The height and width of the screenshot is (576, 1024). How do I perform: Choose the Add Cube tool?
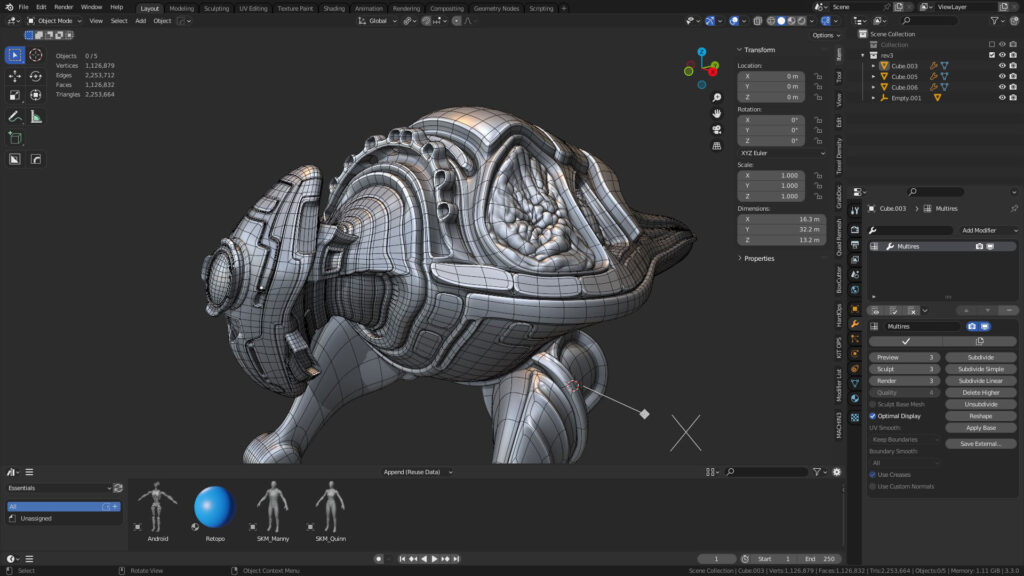click(15, 138)
